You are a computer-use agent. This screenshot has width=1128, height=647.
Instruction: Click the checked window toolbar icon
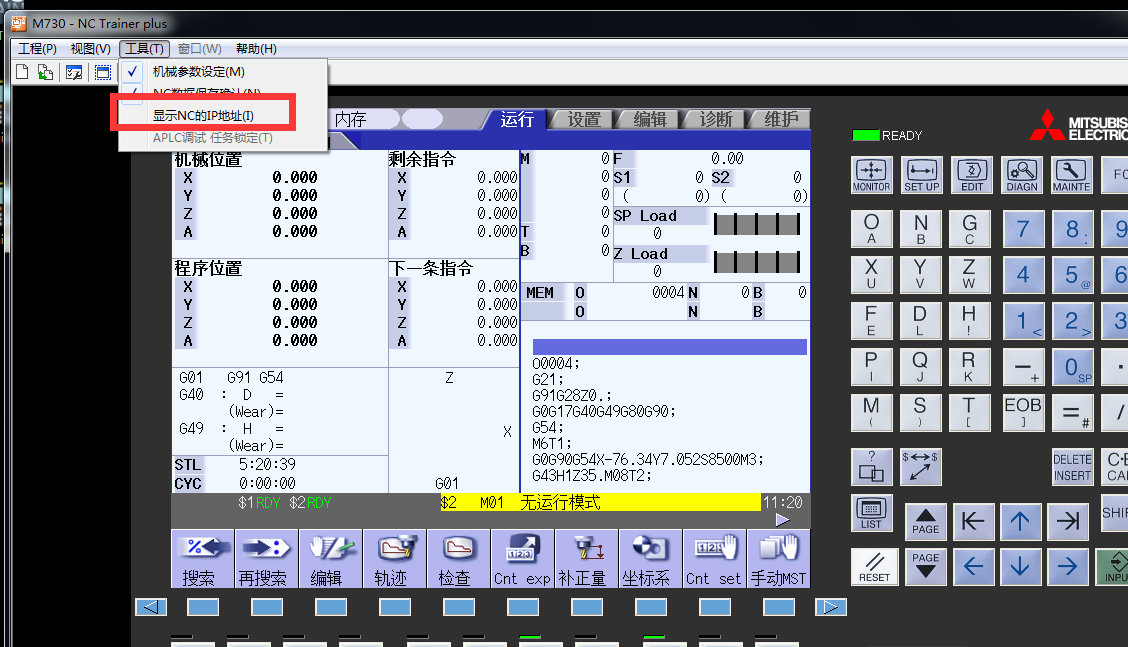click(73, 72)
